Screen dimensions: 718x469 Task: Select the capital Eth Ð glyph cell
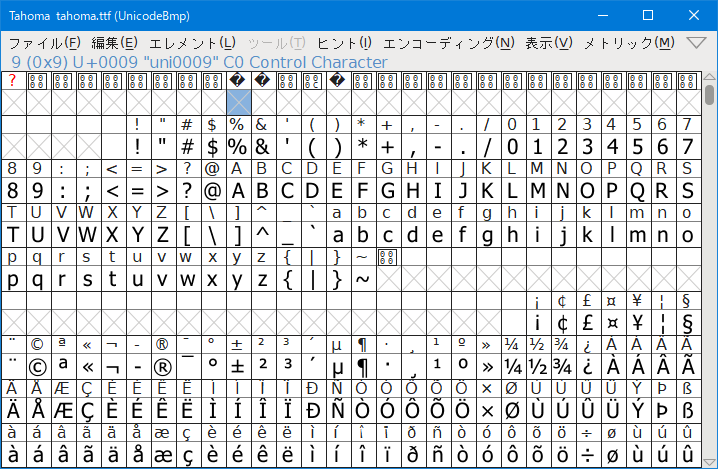(x=312, y=411)
